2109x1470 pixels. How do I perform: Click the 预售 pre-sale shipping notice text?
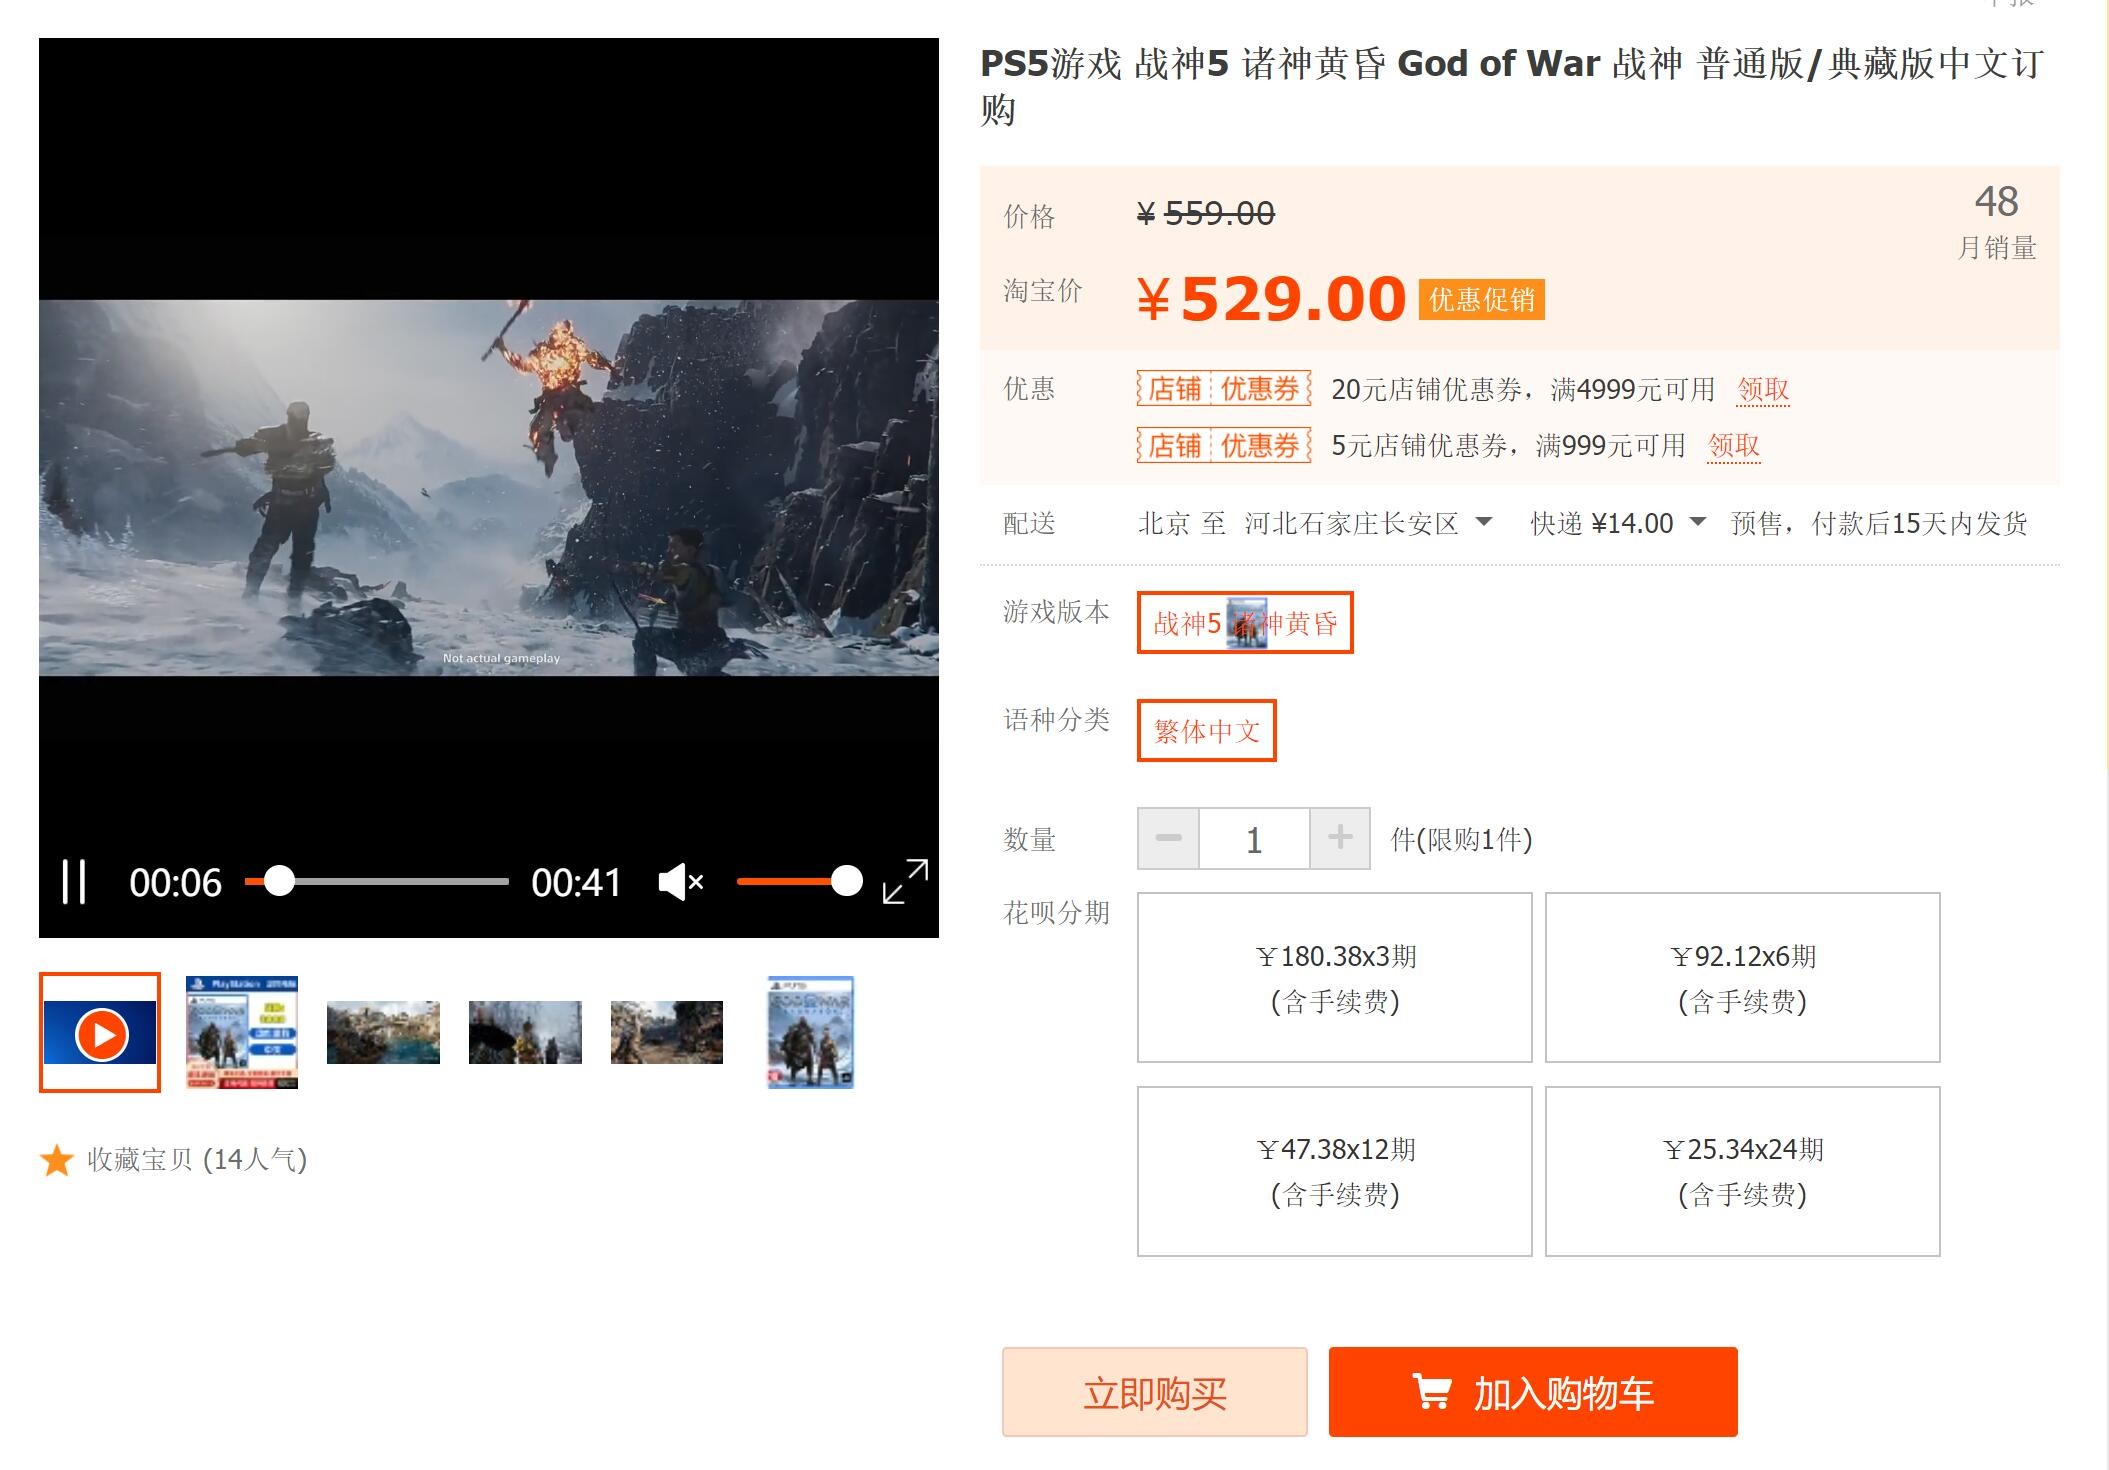click(x=1879, y=523)
